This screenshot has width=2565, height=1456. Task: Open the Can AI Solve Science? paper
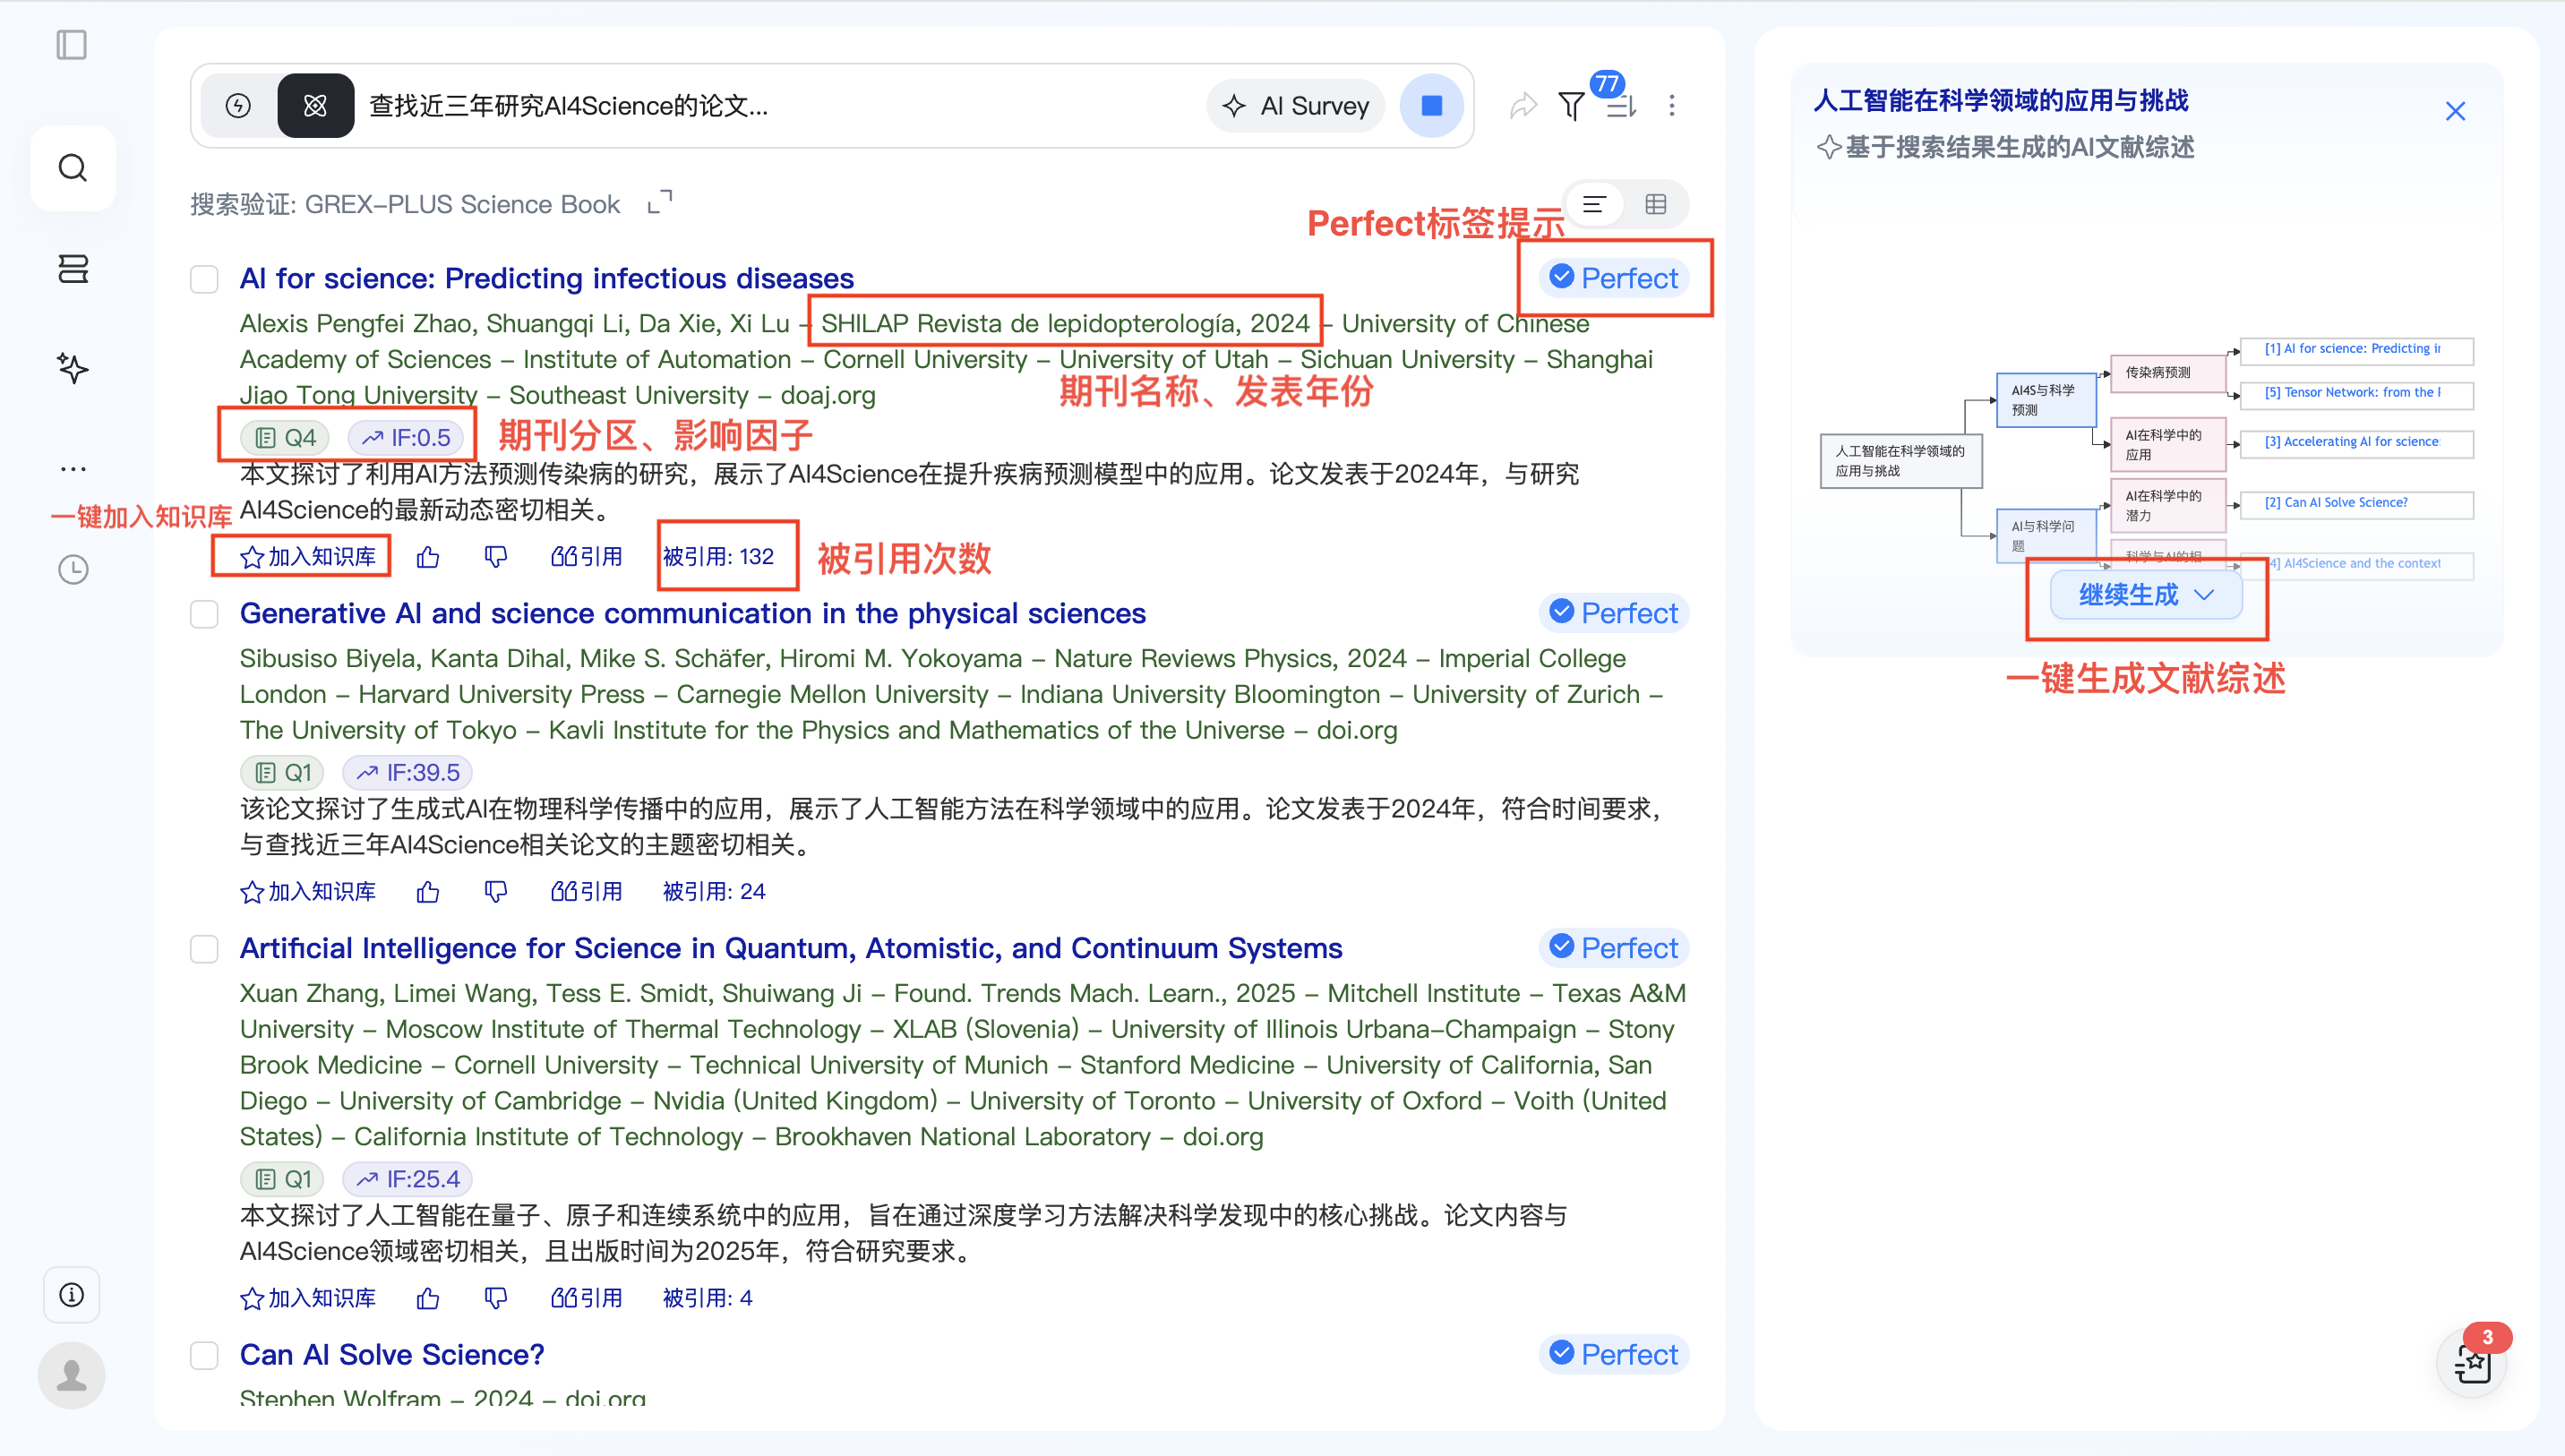point(392,1354)
